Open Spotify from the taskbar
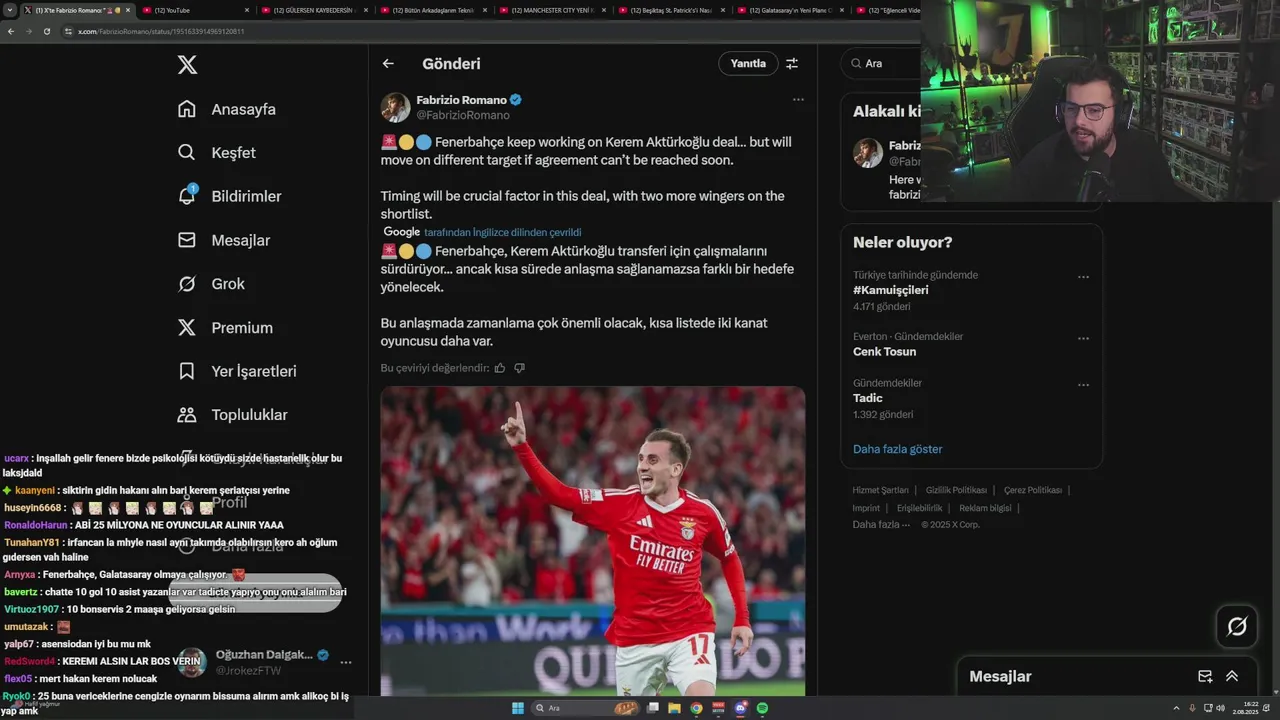The image size is (1280, 720). (x=762, y=708)
